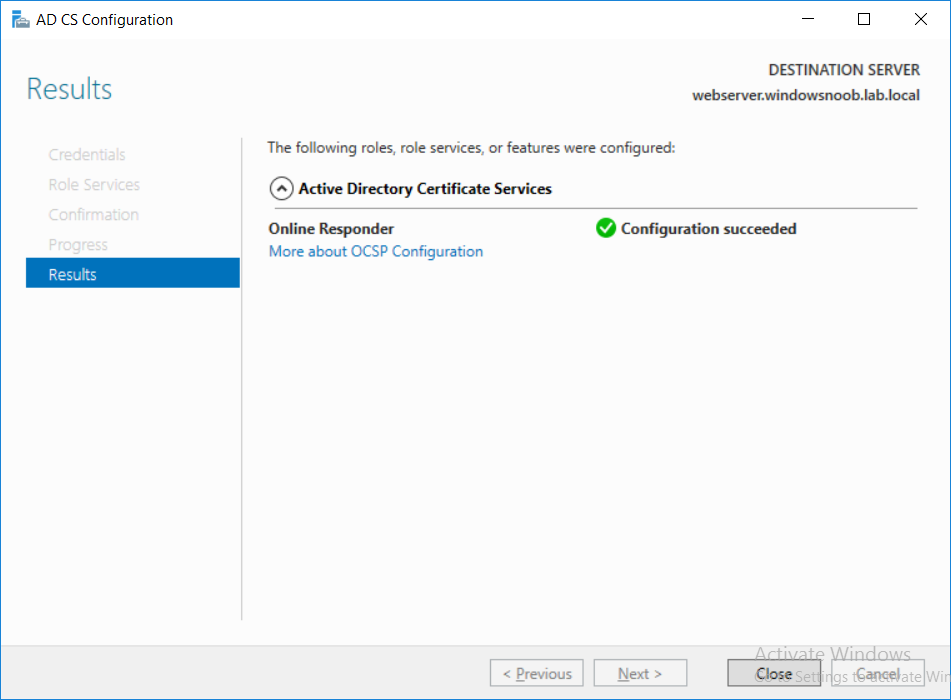Image resolution: width=951 pixels, height=700 pixels.
Task: Click the Online Responder label
Action: pos(331,229)
